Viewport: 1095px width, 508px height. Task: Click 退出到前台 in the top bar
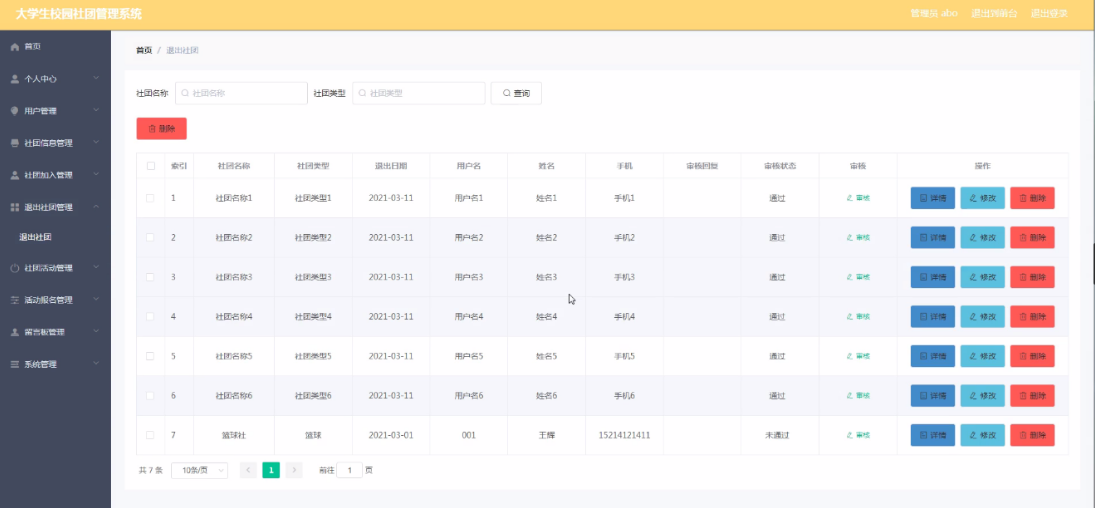[994, 13]
